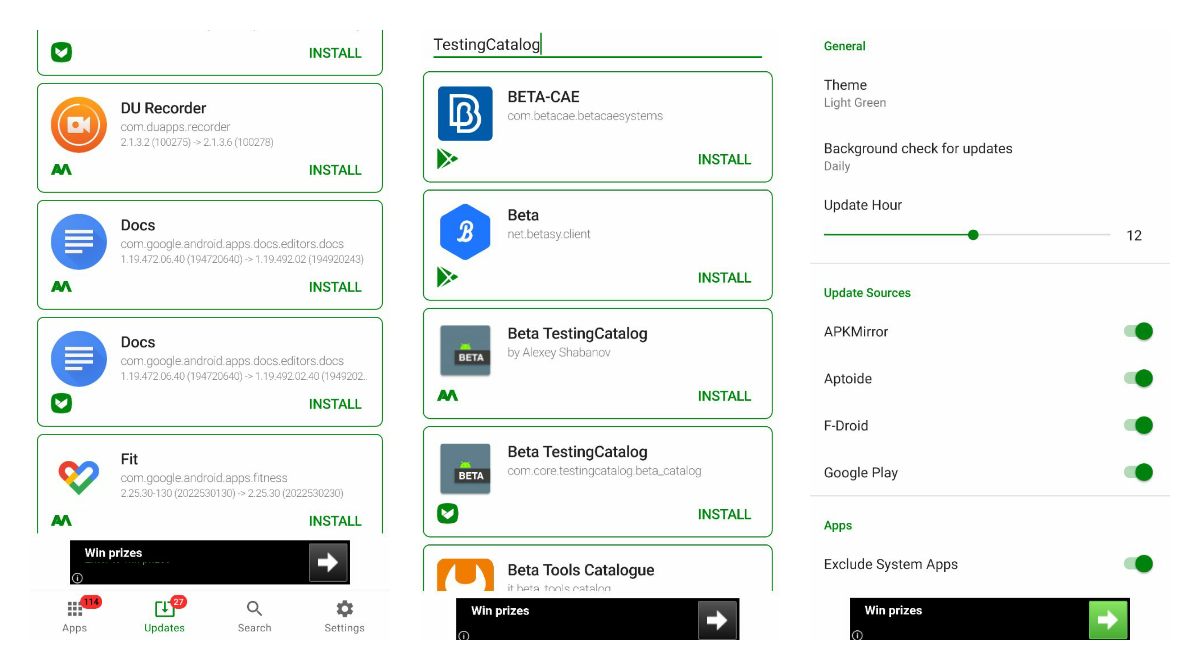1200x670 pixels.
Task: Click the Beta TestingCatalog app icon
Action: click(465, 352)
